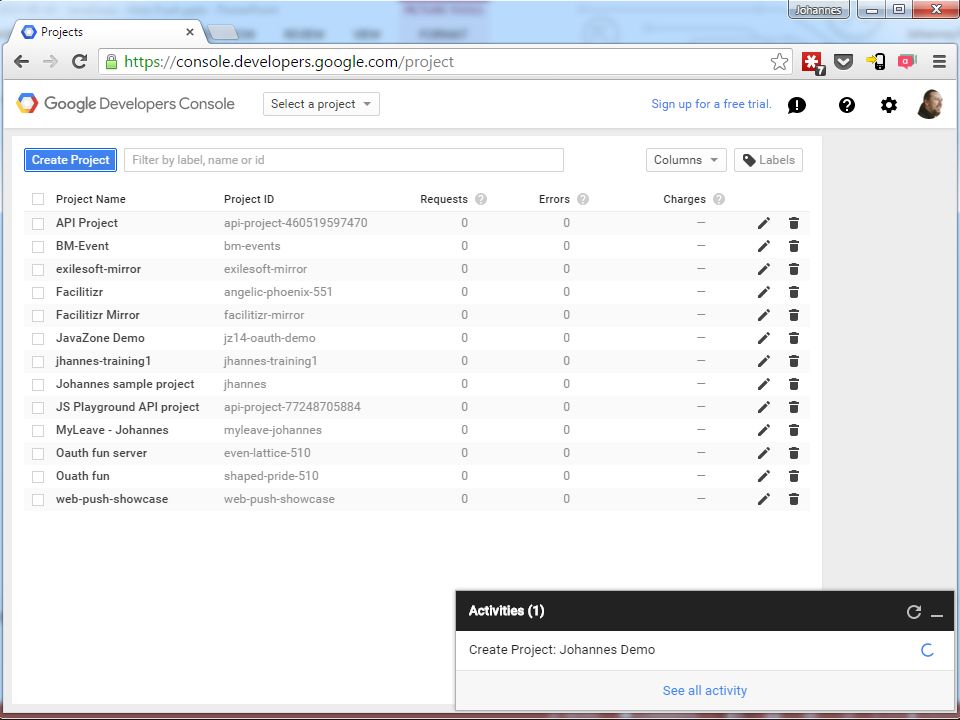
Task: Click the Create Project button
Action: (70, 160)
